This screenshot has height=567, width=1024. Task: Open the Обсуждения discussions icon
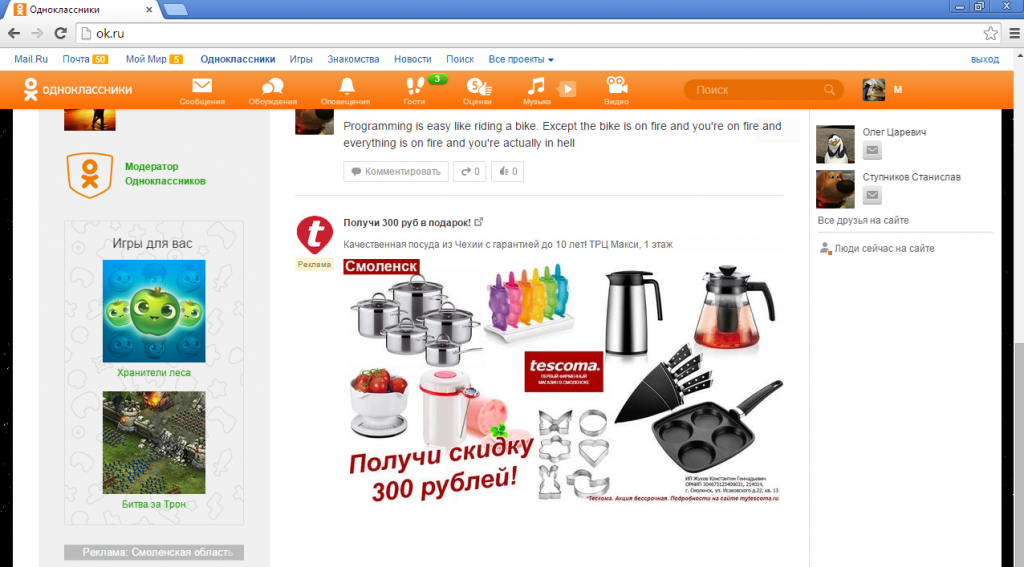[x=272, y=90]
